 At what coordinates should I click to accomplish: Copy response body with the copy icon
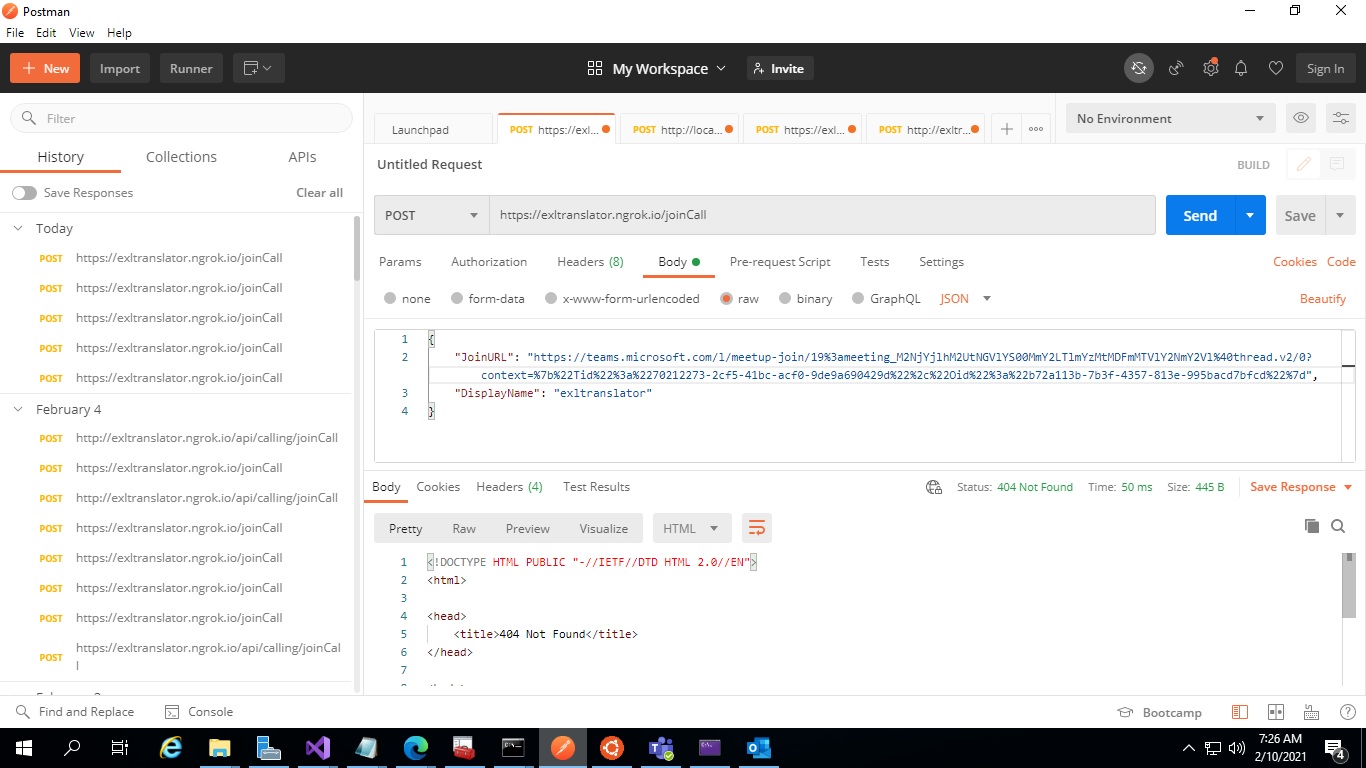[1312, 526]
